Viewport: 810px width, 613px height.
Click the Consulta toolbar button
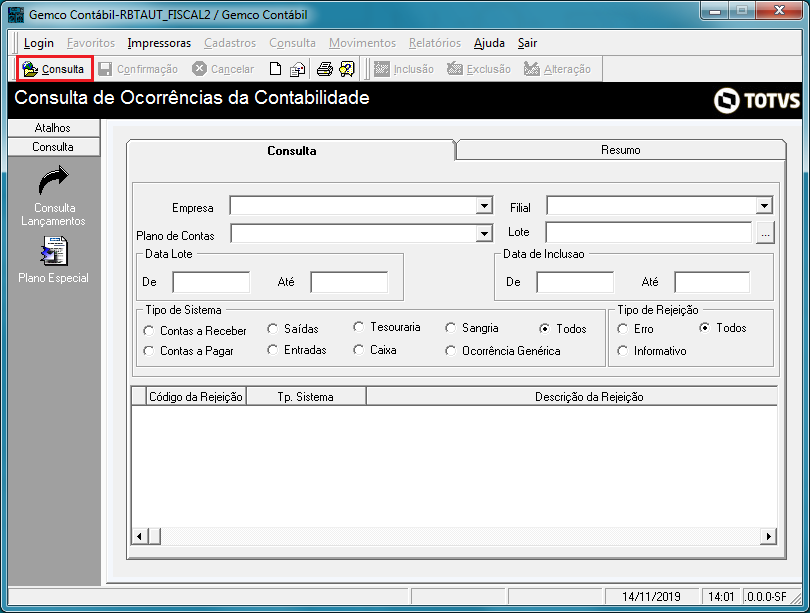click(55, 69)
